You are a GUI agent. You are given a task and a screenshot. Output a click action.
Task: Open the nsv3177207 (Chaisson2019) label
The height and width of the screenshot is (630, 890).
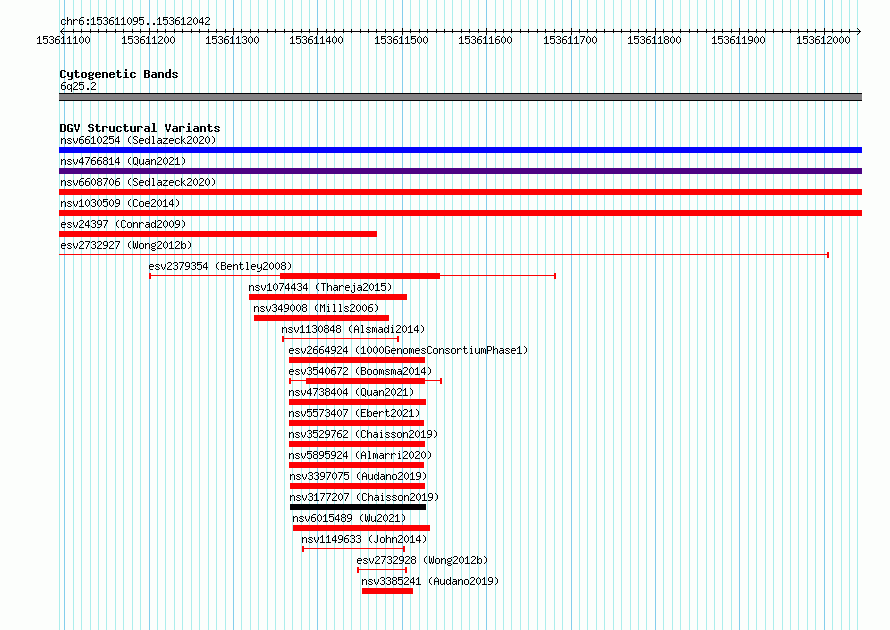[x=364, y=497]
